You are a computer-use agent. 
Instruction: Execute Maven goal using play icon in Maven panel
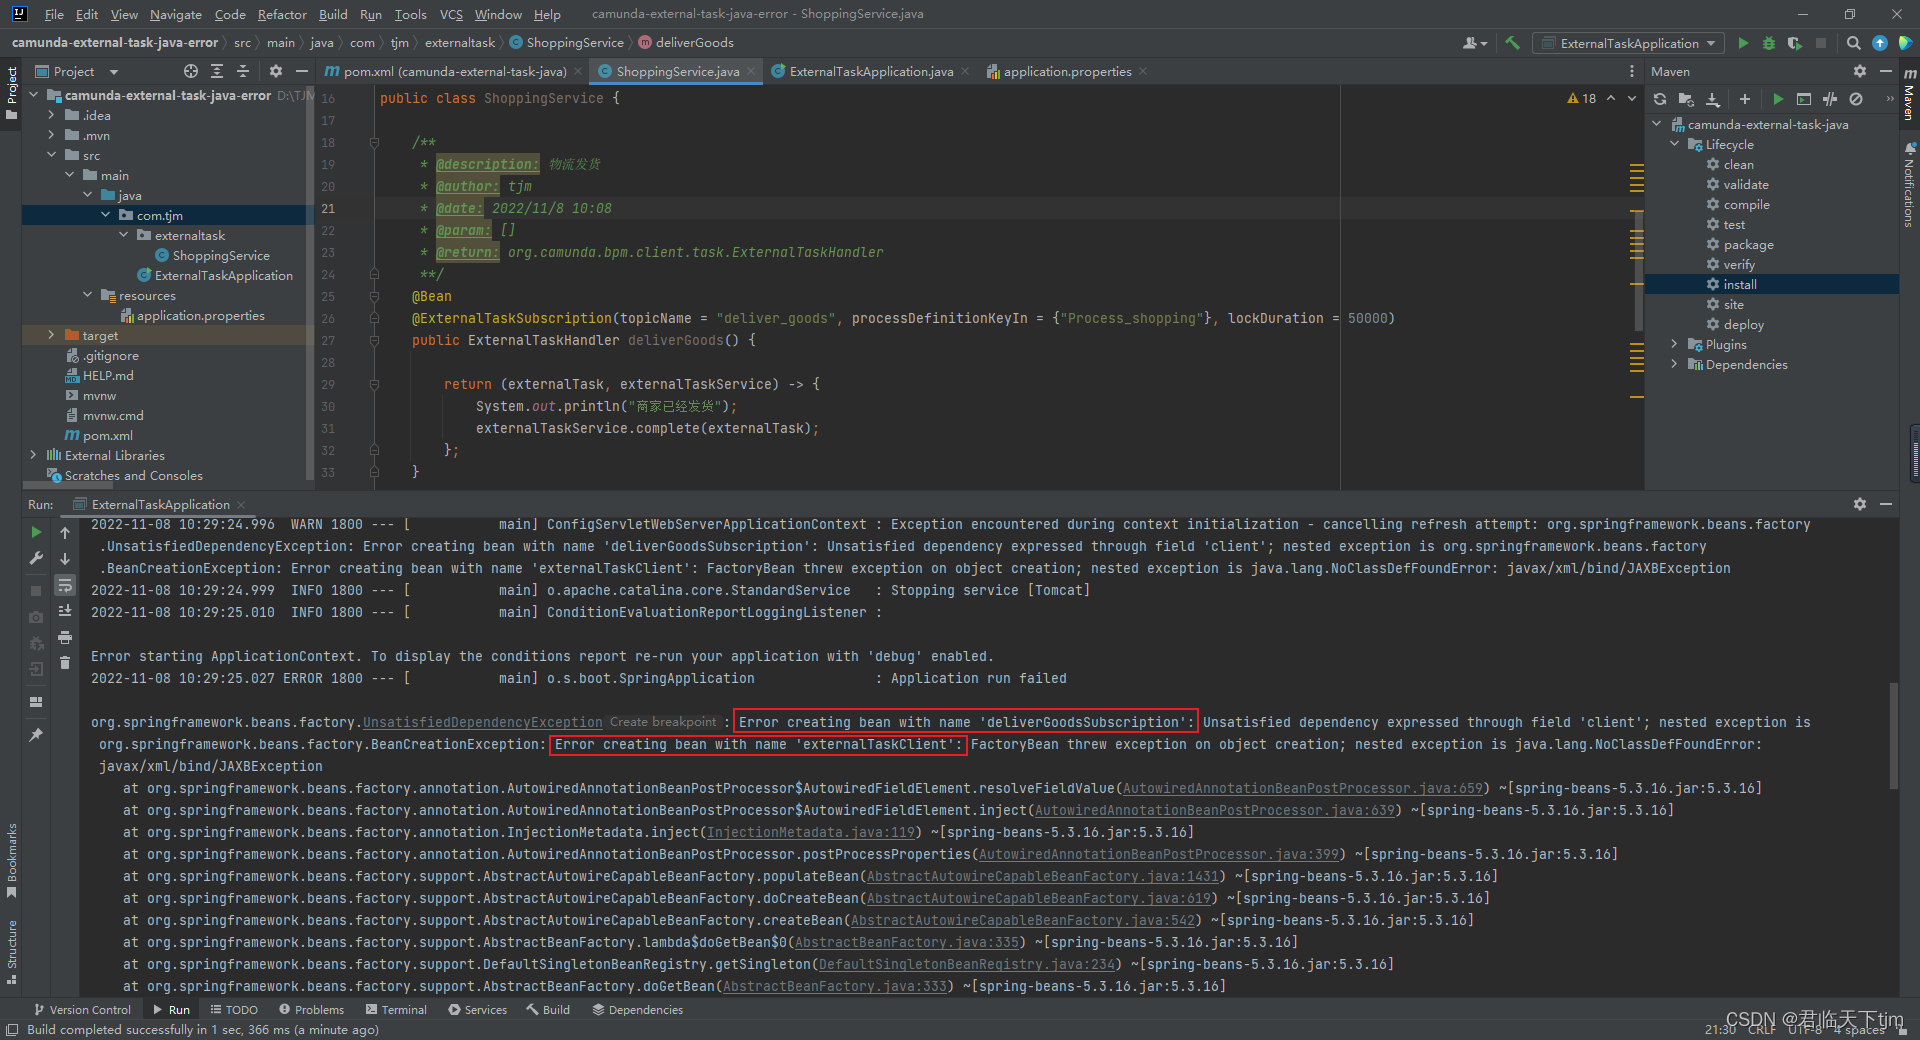(x=1778, y=99)
